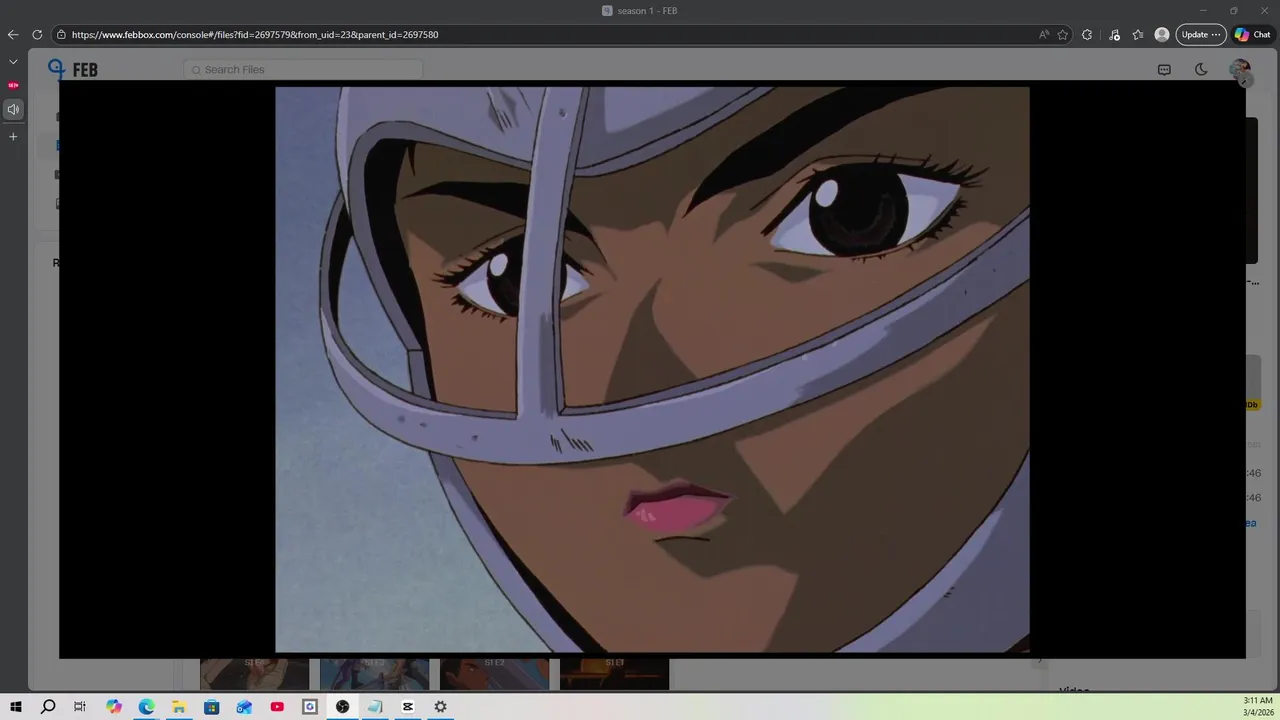The width and height of the screenshot is (1280, 720).
Task: Open the media control music note icon
Action: (x=1114, y=34)
